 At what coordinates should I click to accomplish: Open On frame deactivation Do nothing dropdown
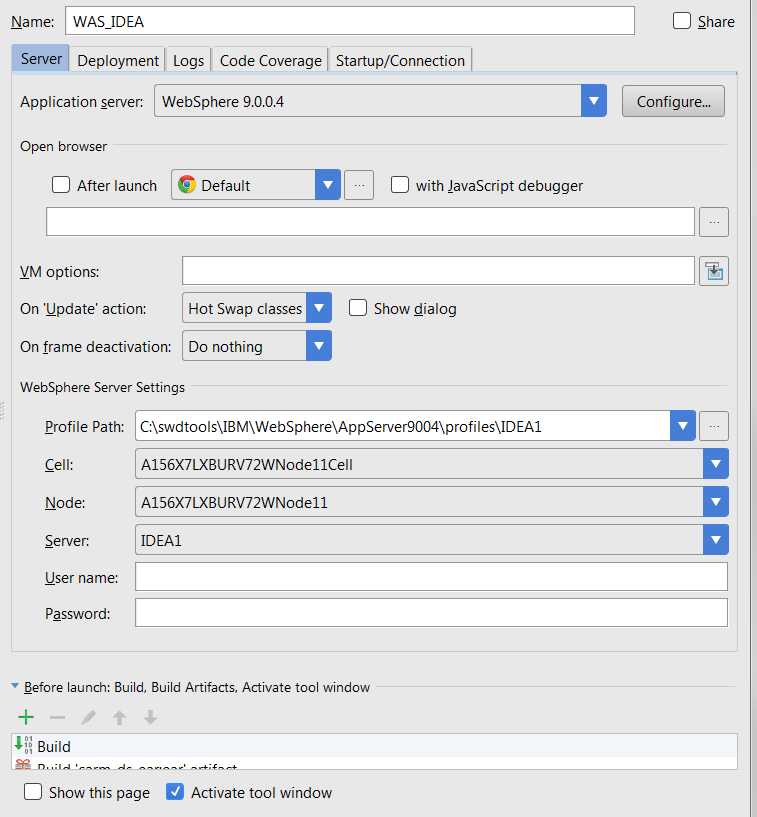319,346
